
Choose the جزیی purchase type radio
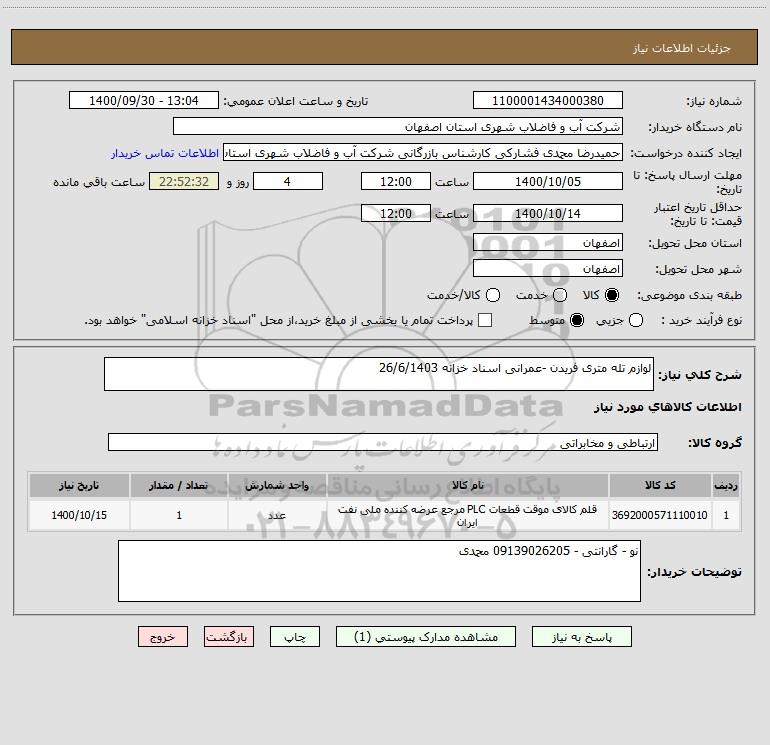click(635, 320)
